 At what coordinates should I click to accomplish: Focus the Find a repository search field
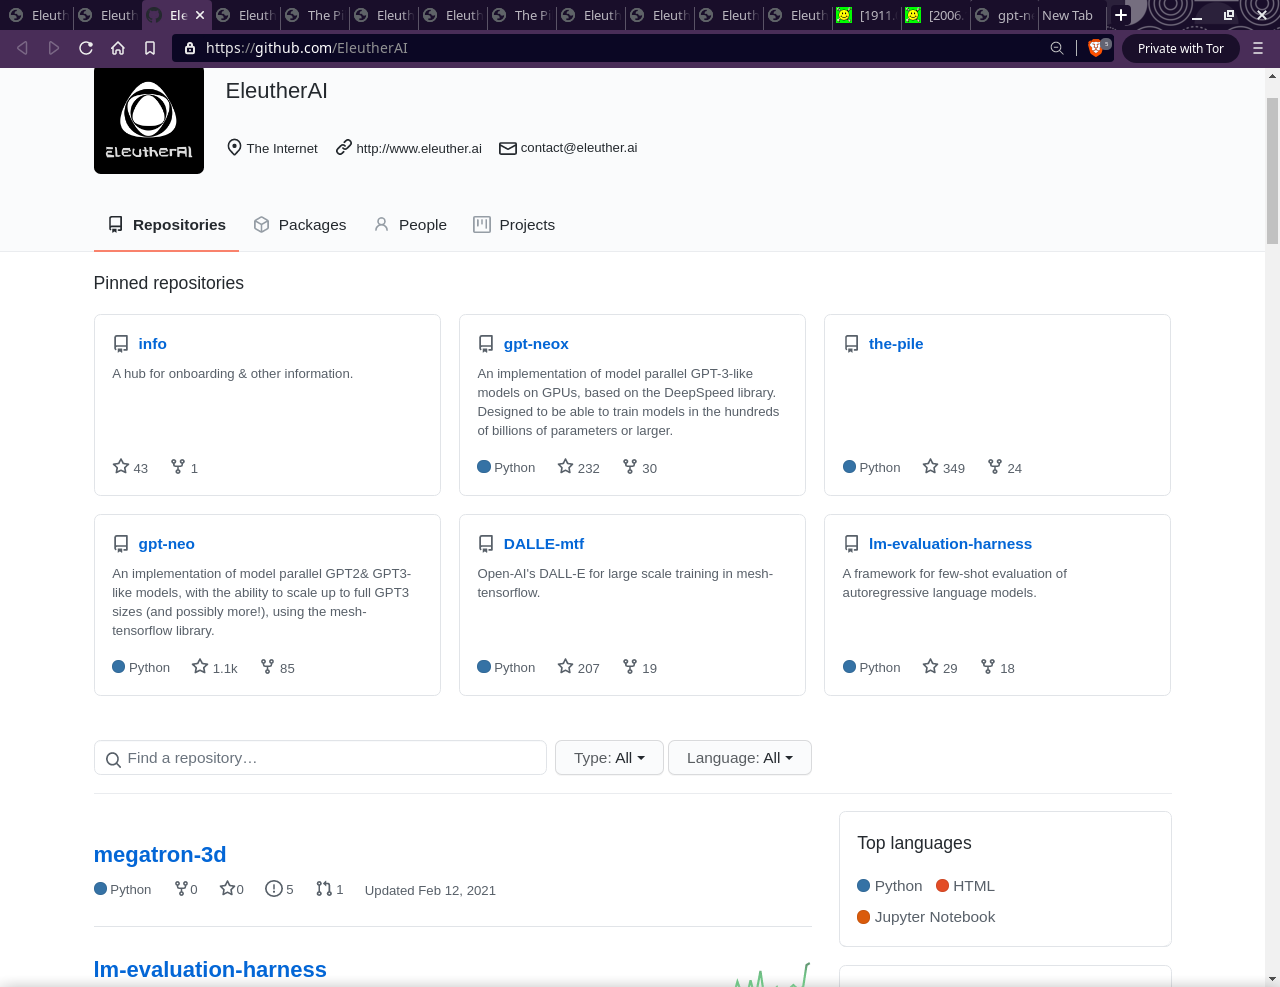click(320, 758)
